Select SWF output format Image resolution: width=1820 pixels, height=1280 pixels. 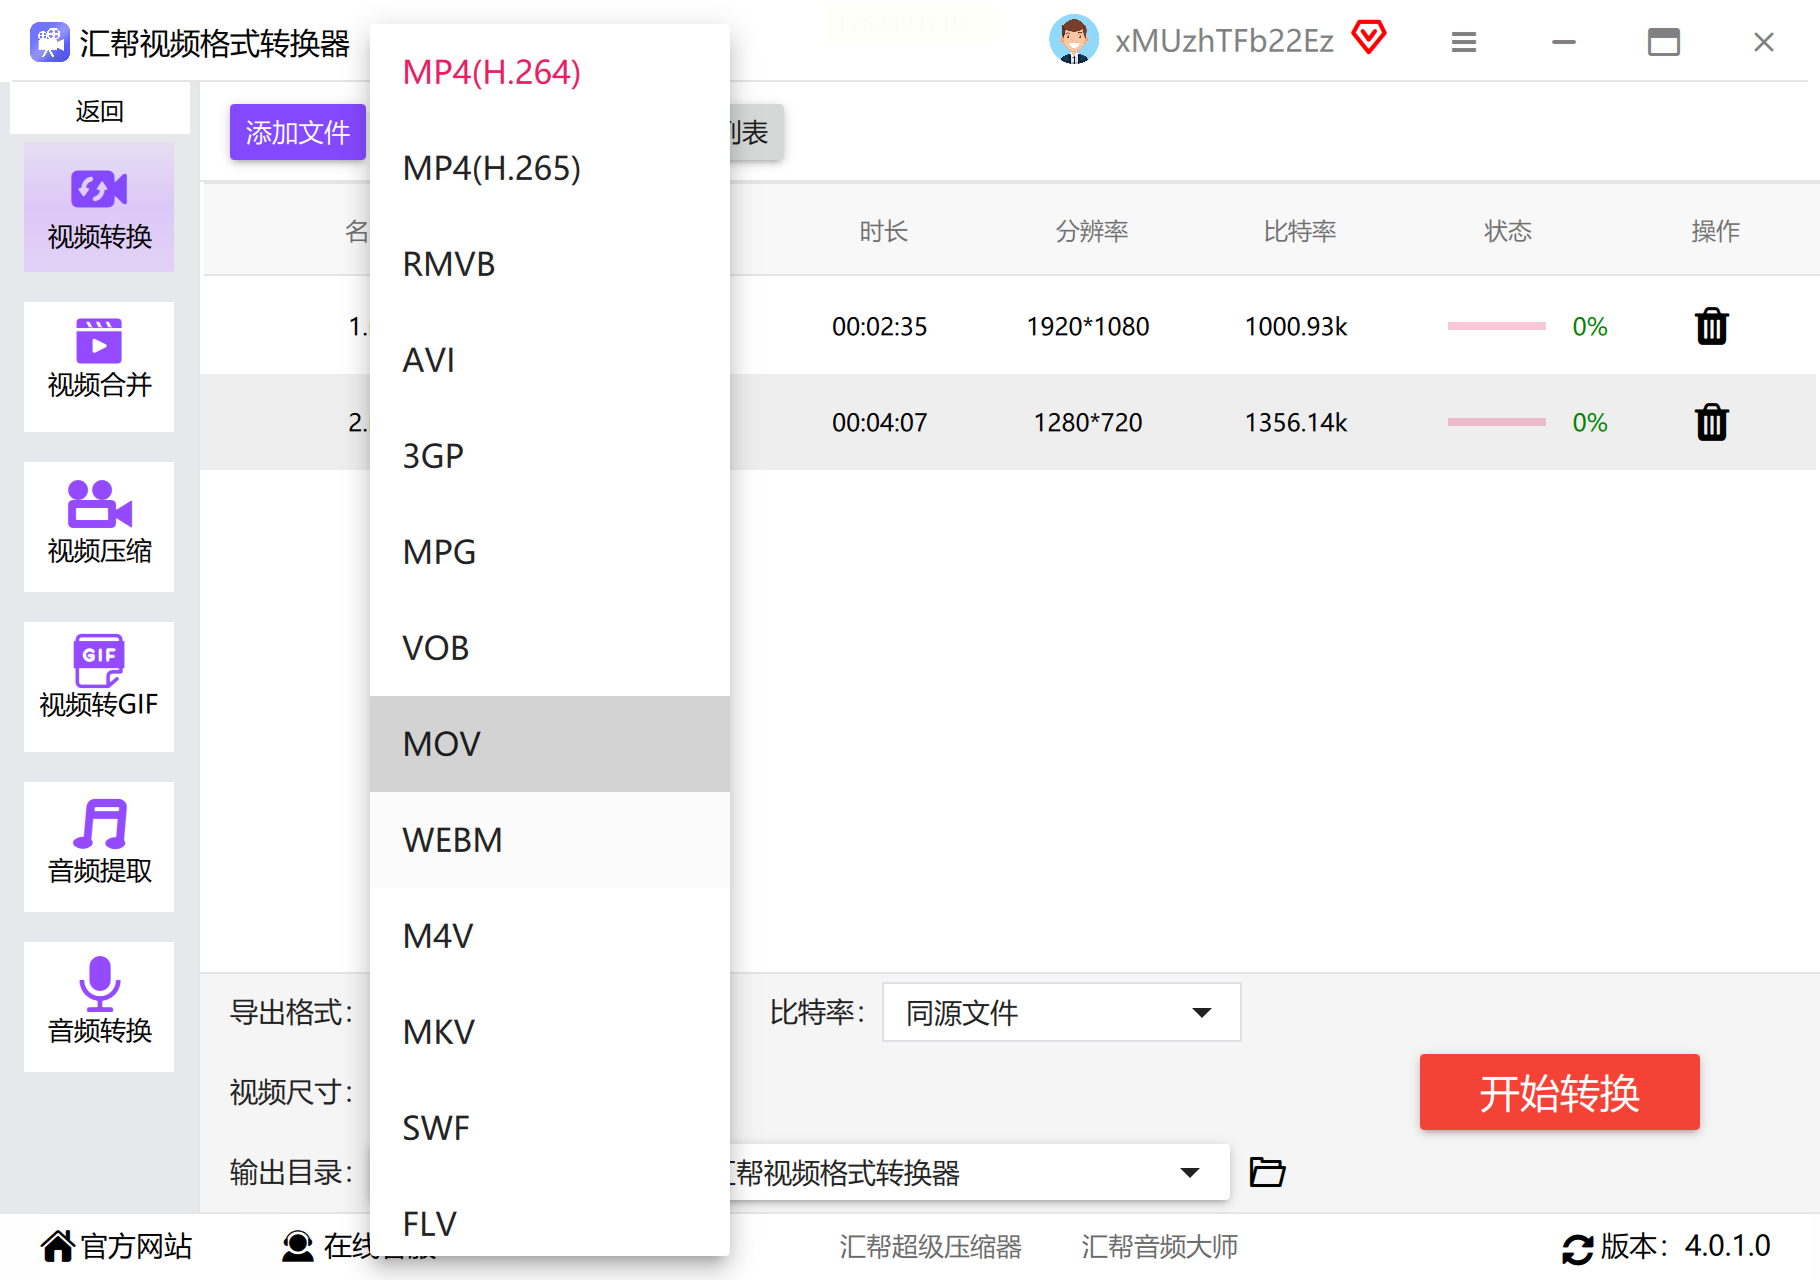(550, 1128)
